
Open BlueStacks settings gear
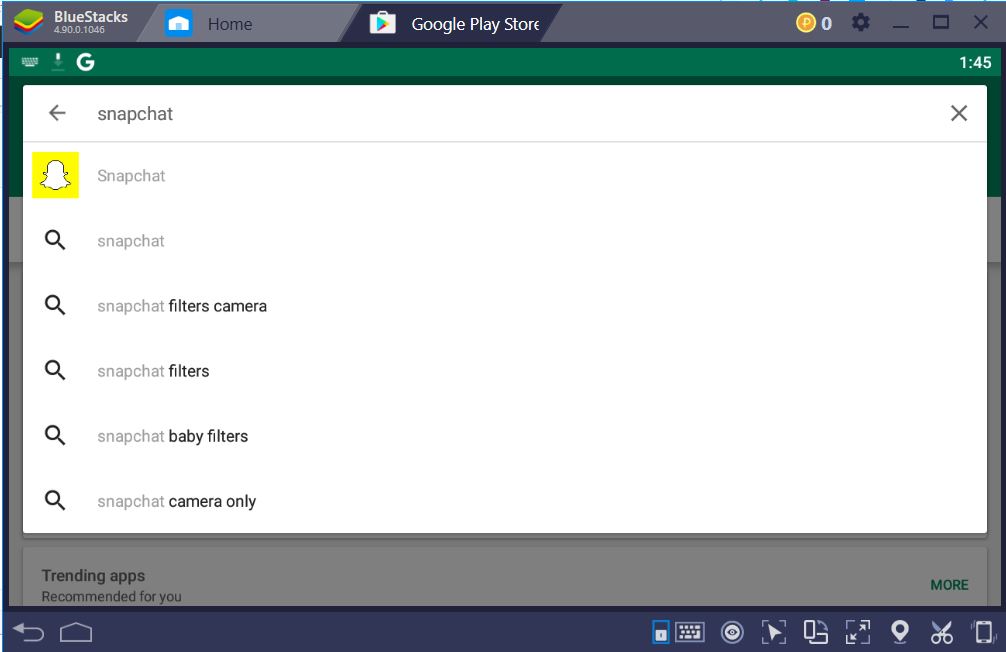[860, 23]
